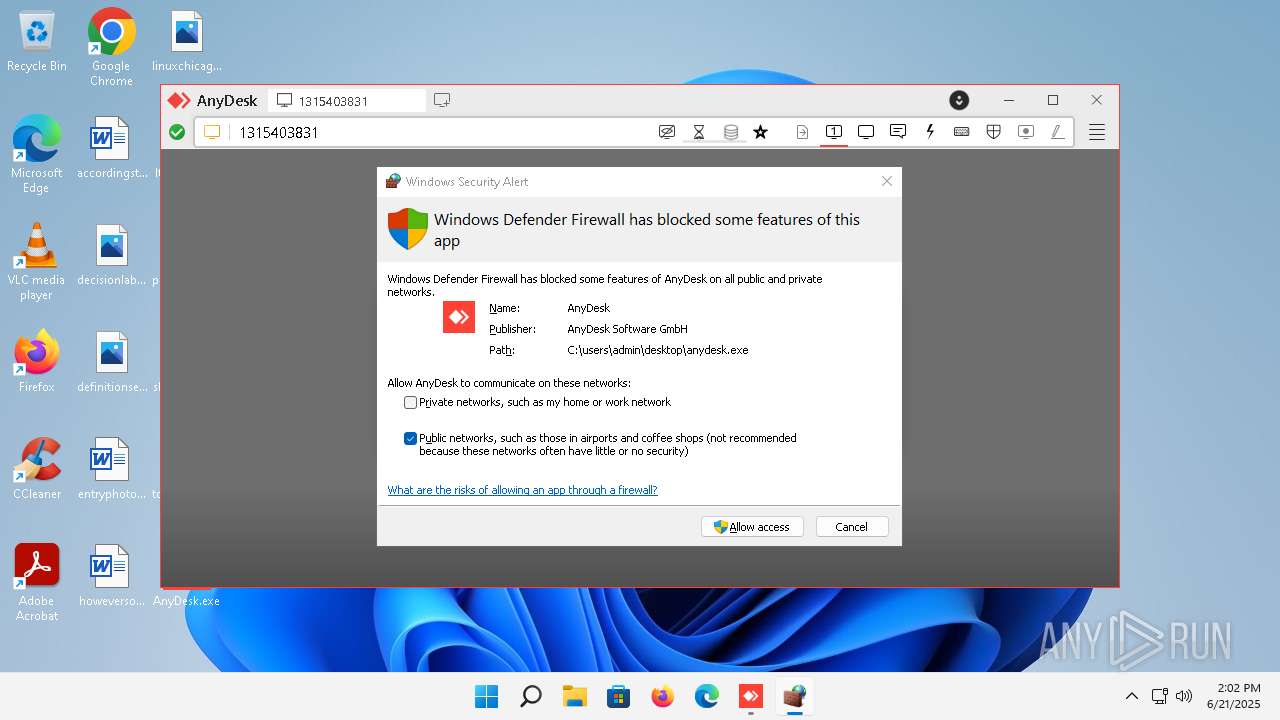Open CCleaner desktop shortcut
The width and height of the screenshot is (1280, 720).
tap(37, 469)
